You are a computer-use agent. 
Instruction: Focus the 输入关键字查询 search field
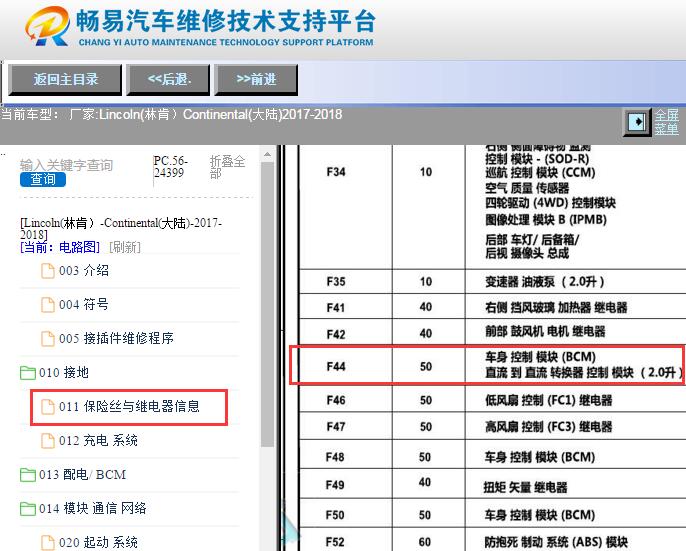coord(66,165)
